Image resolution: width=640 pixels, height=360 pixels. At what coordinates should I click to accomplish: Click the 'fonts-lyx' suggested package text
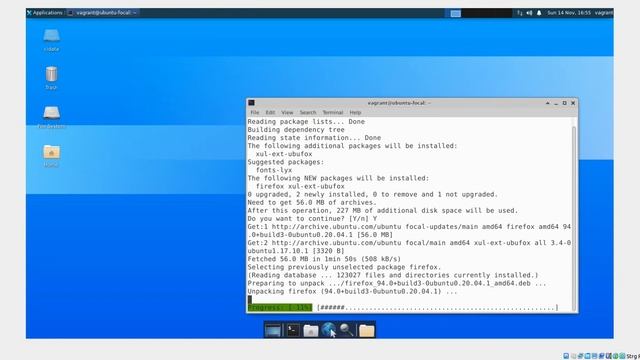click(273, 170)
